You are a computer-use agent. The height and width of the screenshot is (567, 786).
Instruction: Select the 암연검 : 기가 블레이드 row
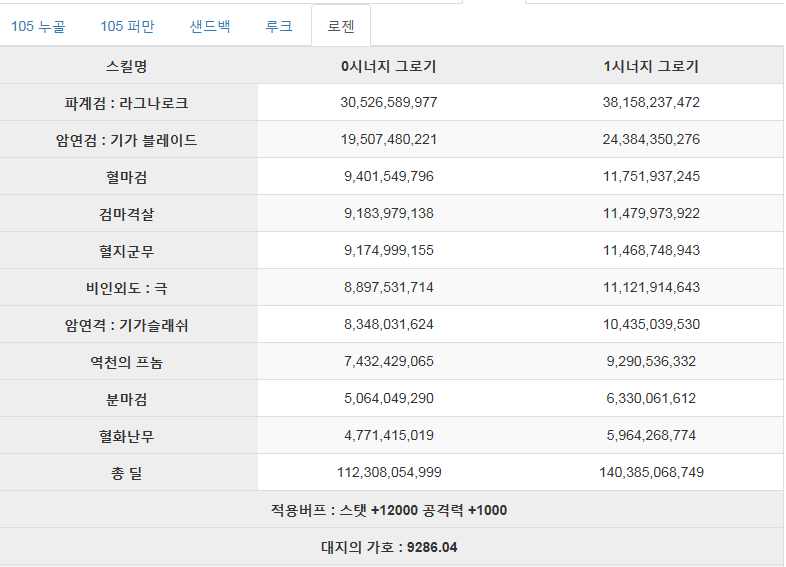(x=391, y=139)
